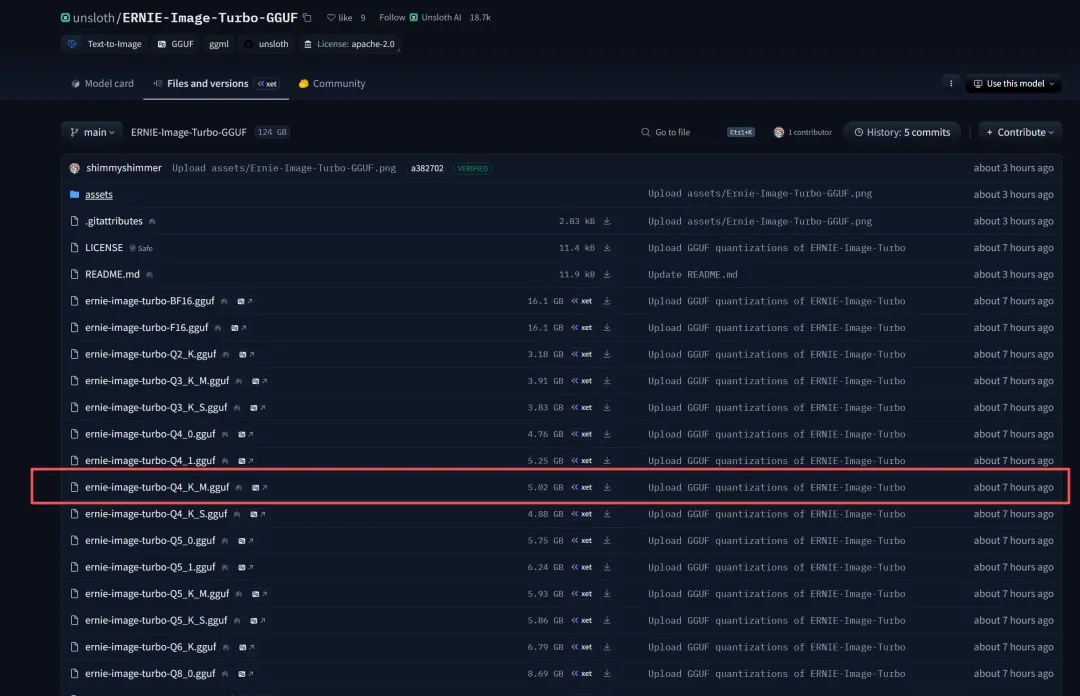Screen dimensions: 1080x696
Task: Expand the Contribute dropdown
Action: [1020, 132]
